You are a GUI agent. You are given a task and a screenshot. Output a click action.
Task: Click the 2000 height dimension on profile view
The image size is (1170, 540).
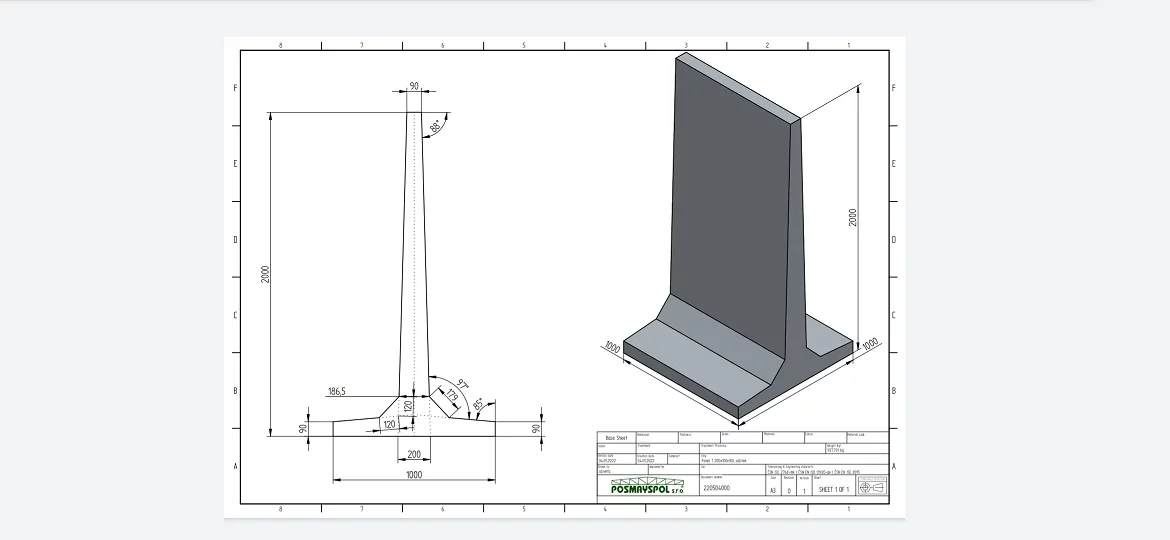pos(265,274)
